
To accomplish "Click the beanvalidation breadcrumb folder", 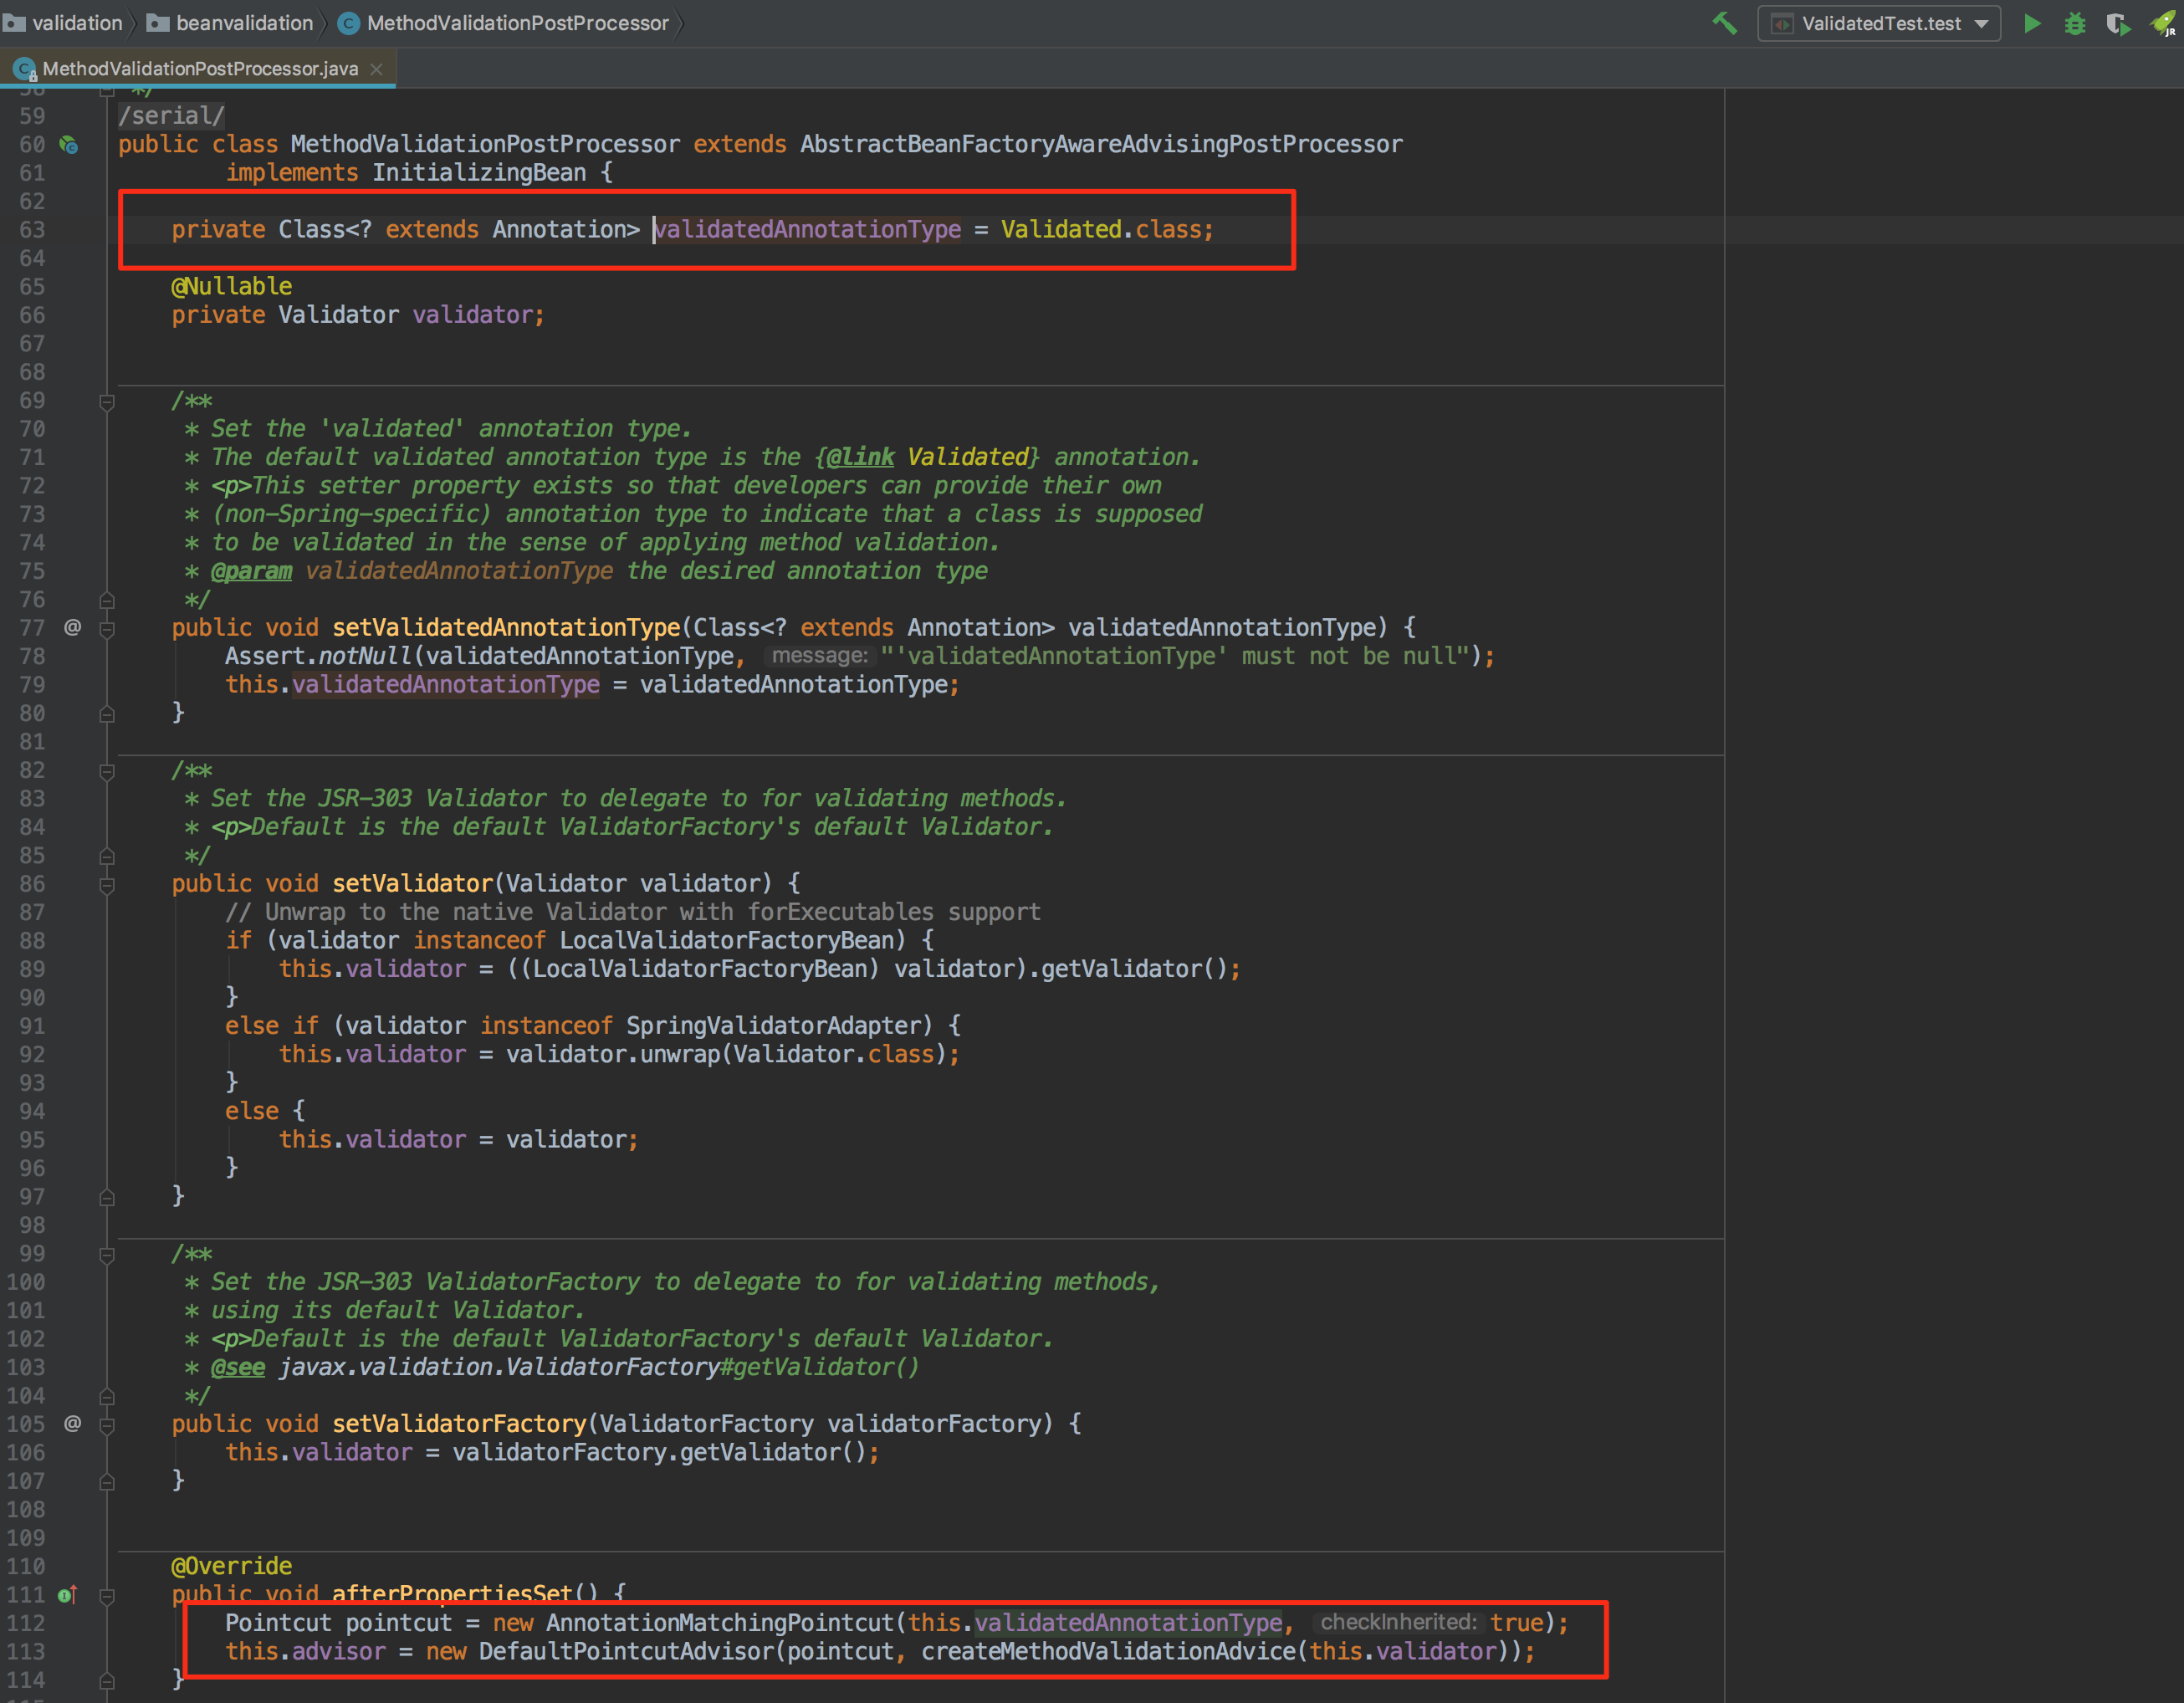I will pyautogui.click(x=243, y=23).
